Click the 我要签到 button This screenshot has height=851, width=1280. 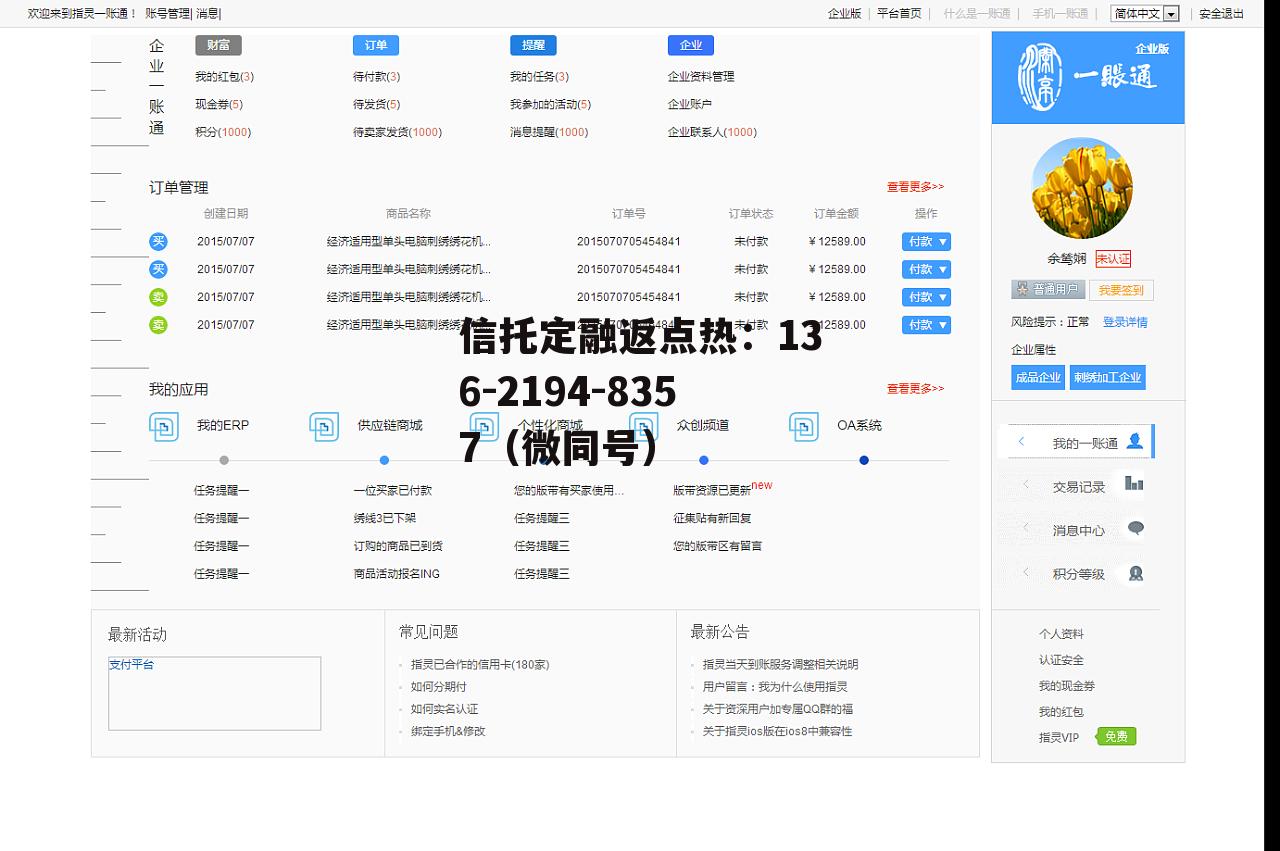[x=1120, y=290]
